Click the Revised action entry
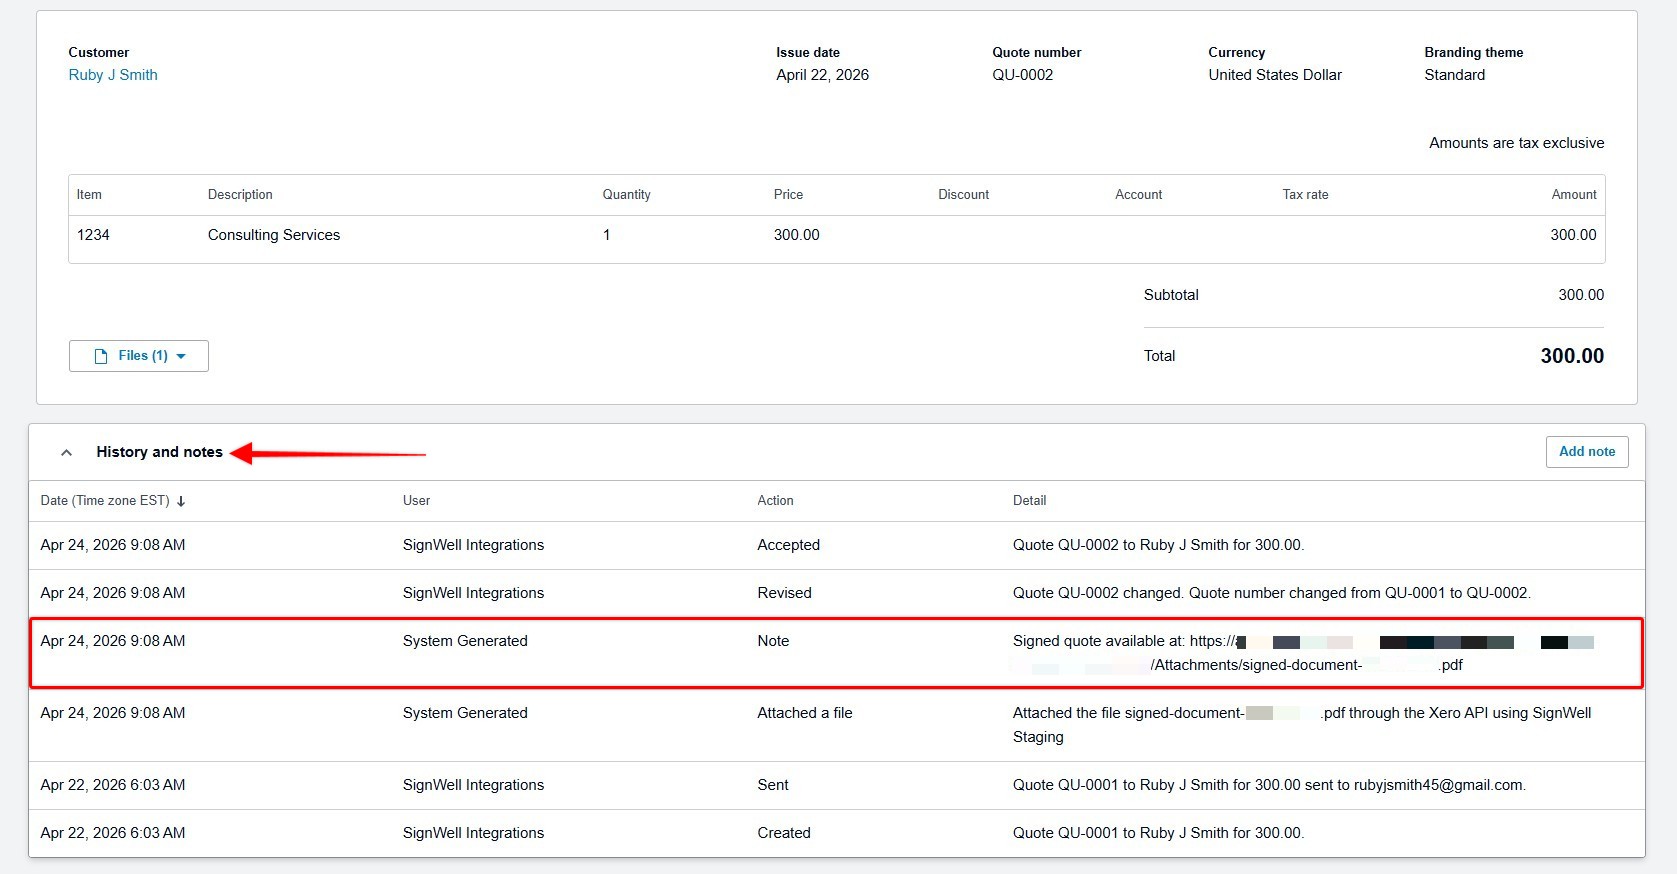Viewport: 1677px width, 874px height. [784, 593]
